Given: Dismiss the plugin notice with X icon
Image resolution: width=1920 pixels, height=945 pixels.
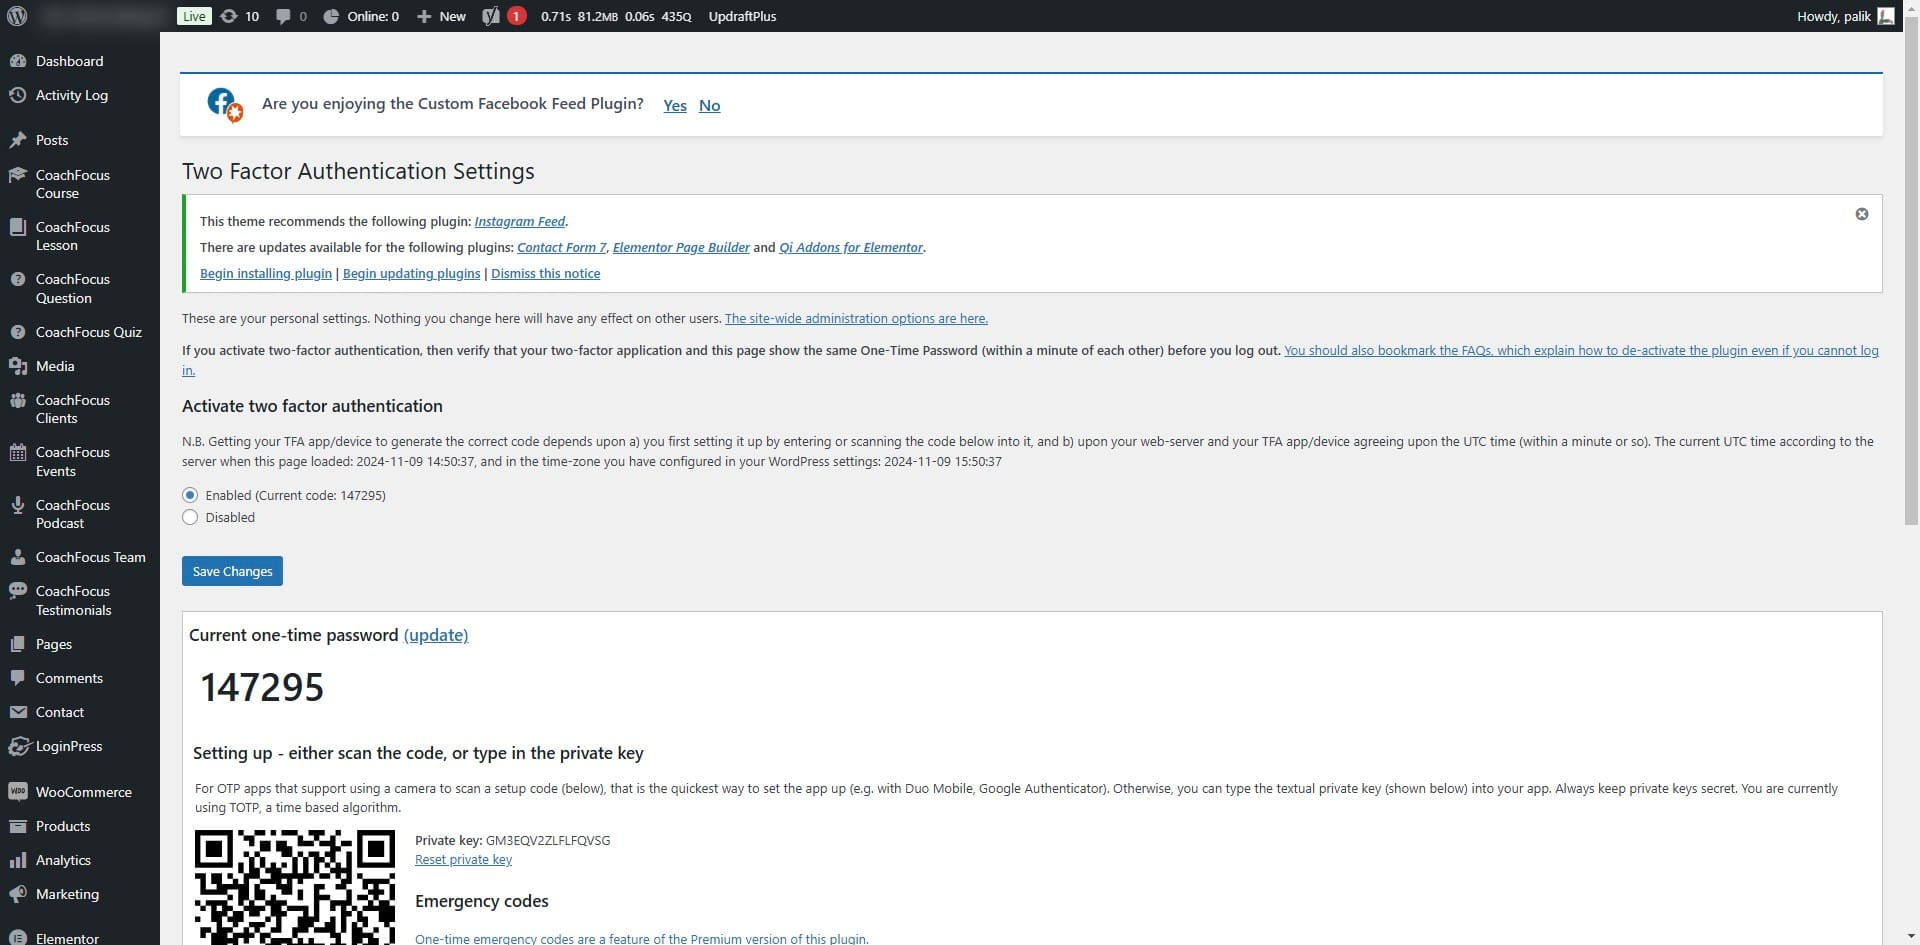Looking at the screenshot, I should coord(1861,214).
